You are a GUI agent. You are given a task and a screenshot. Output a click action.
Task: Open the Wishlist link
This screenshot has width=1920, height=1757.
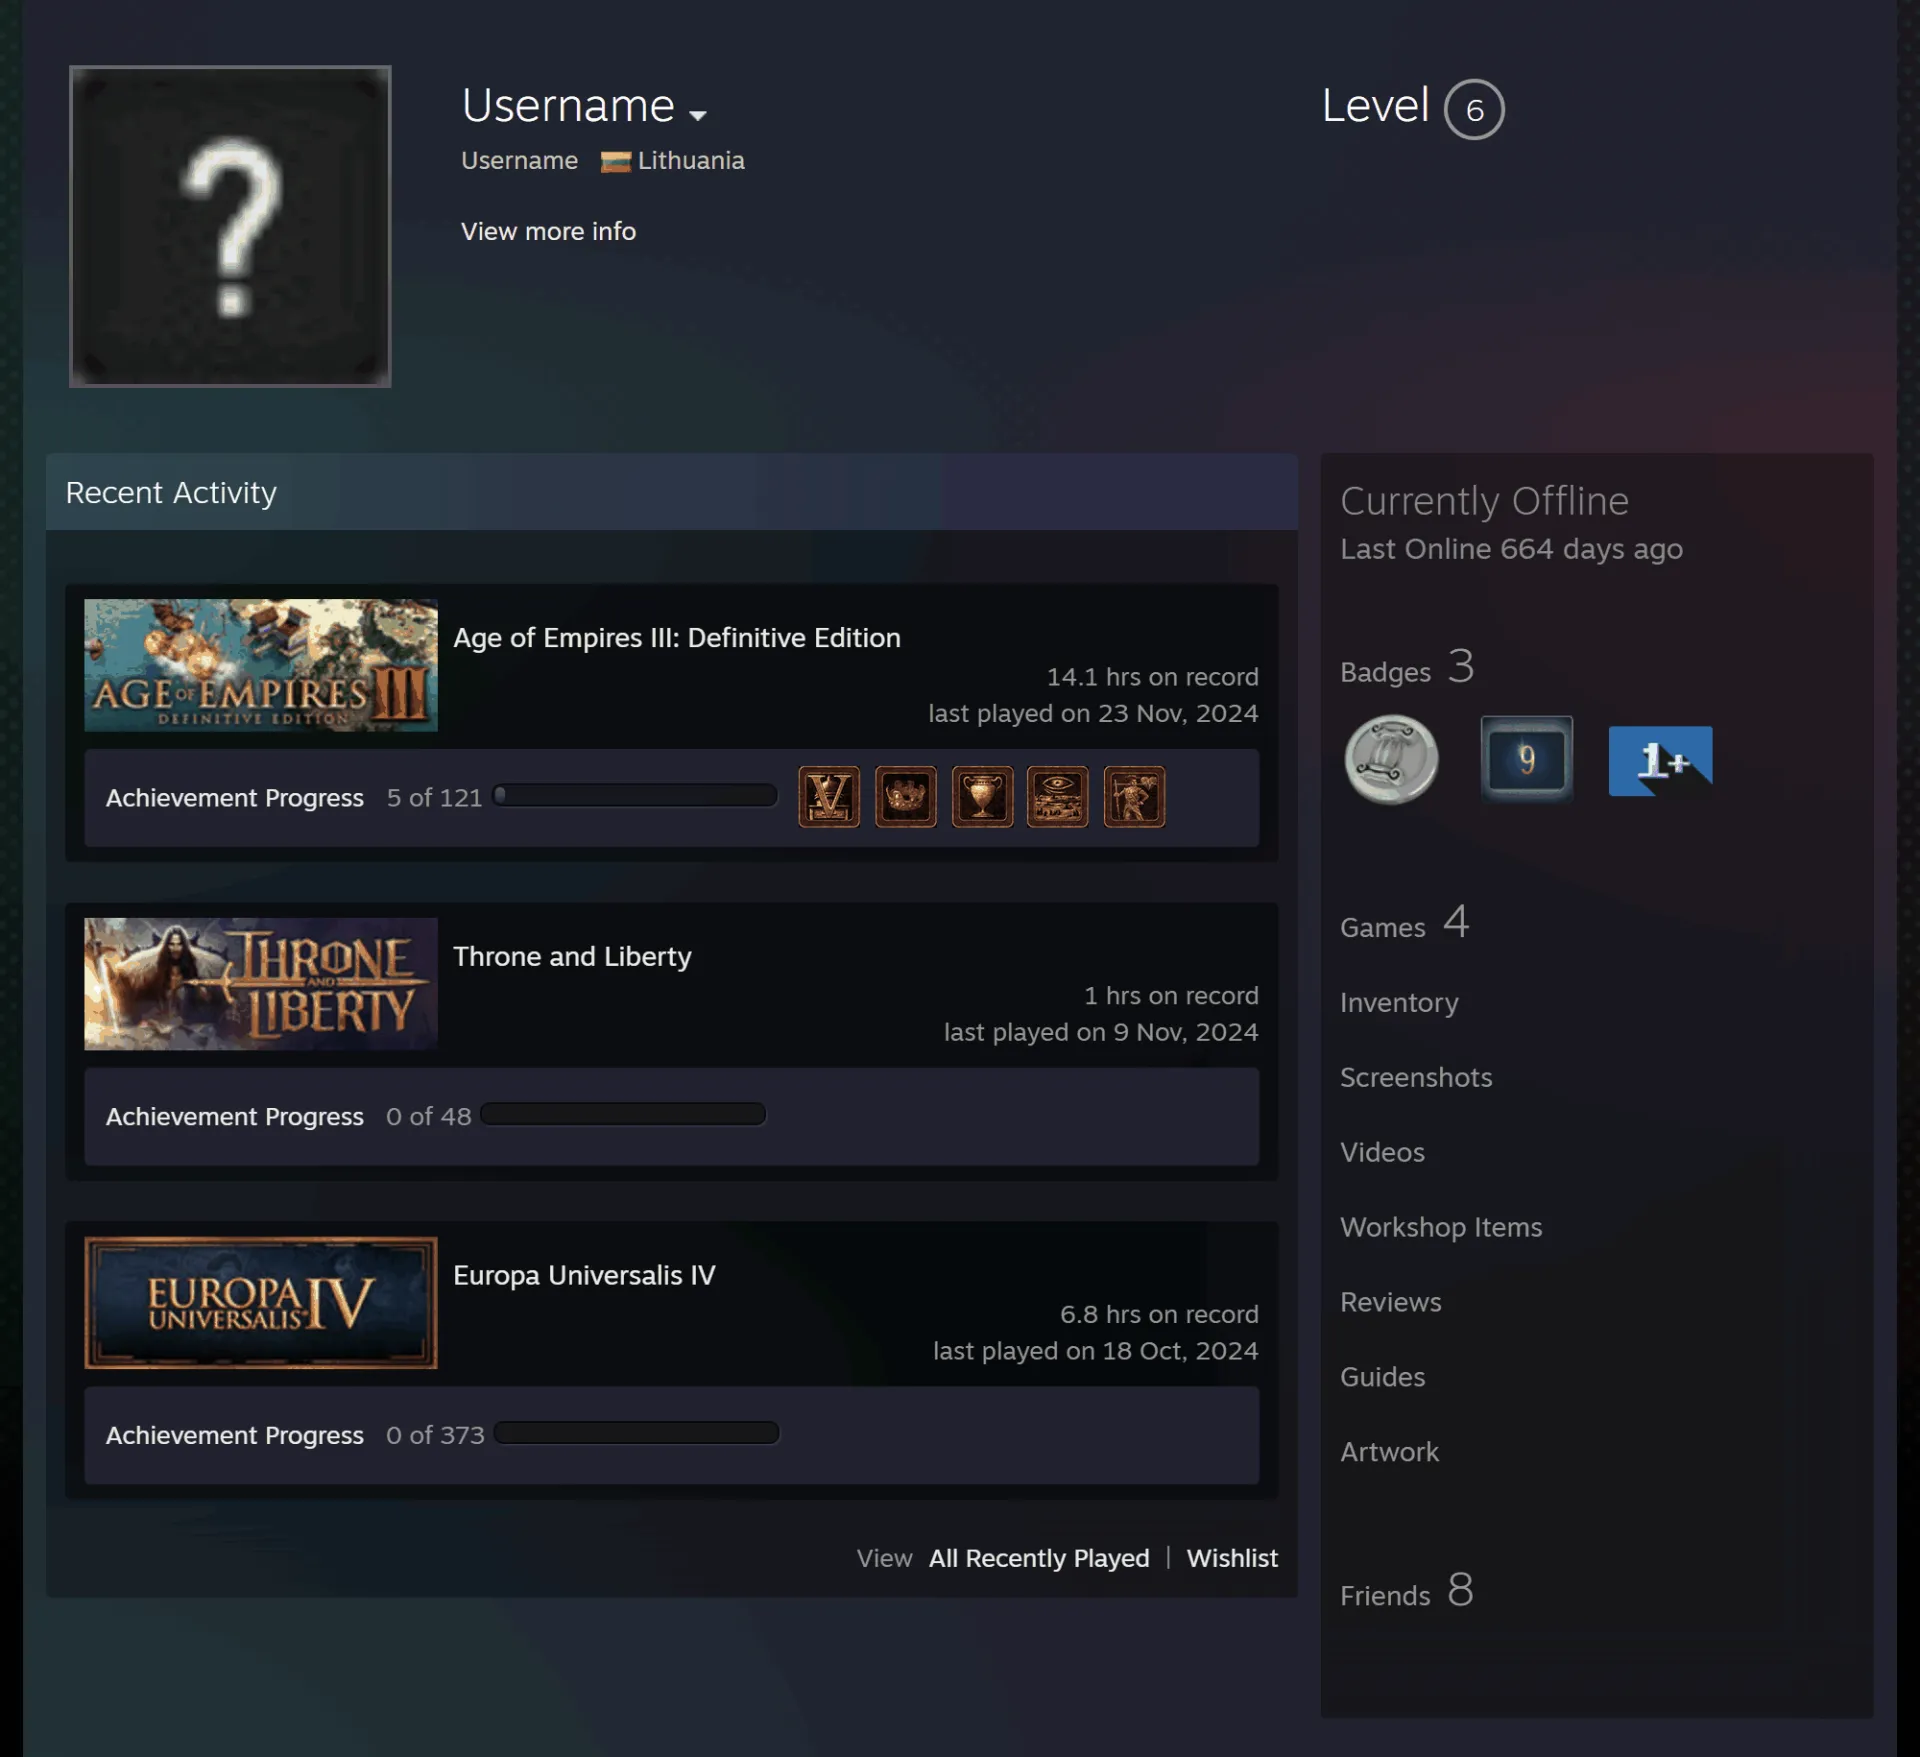pyautogui.click(x=1232, y=1558)
